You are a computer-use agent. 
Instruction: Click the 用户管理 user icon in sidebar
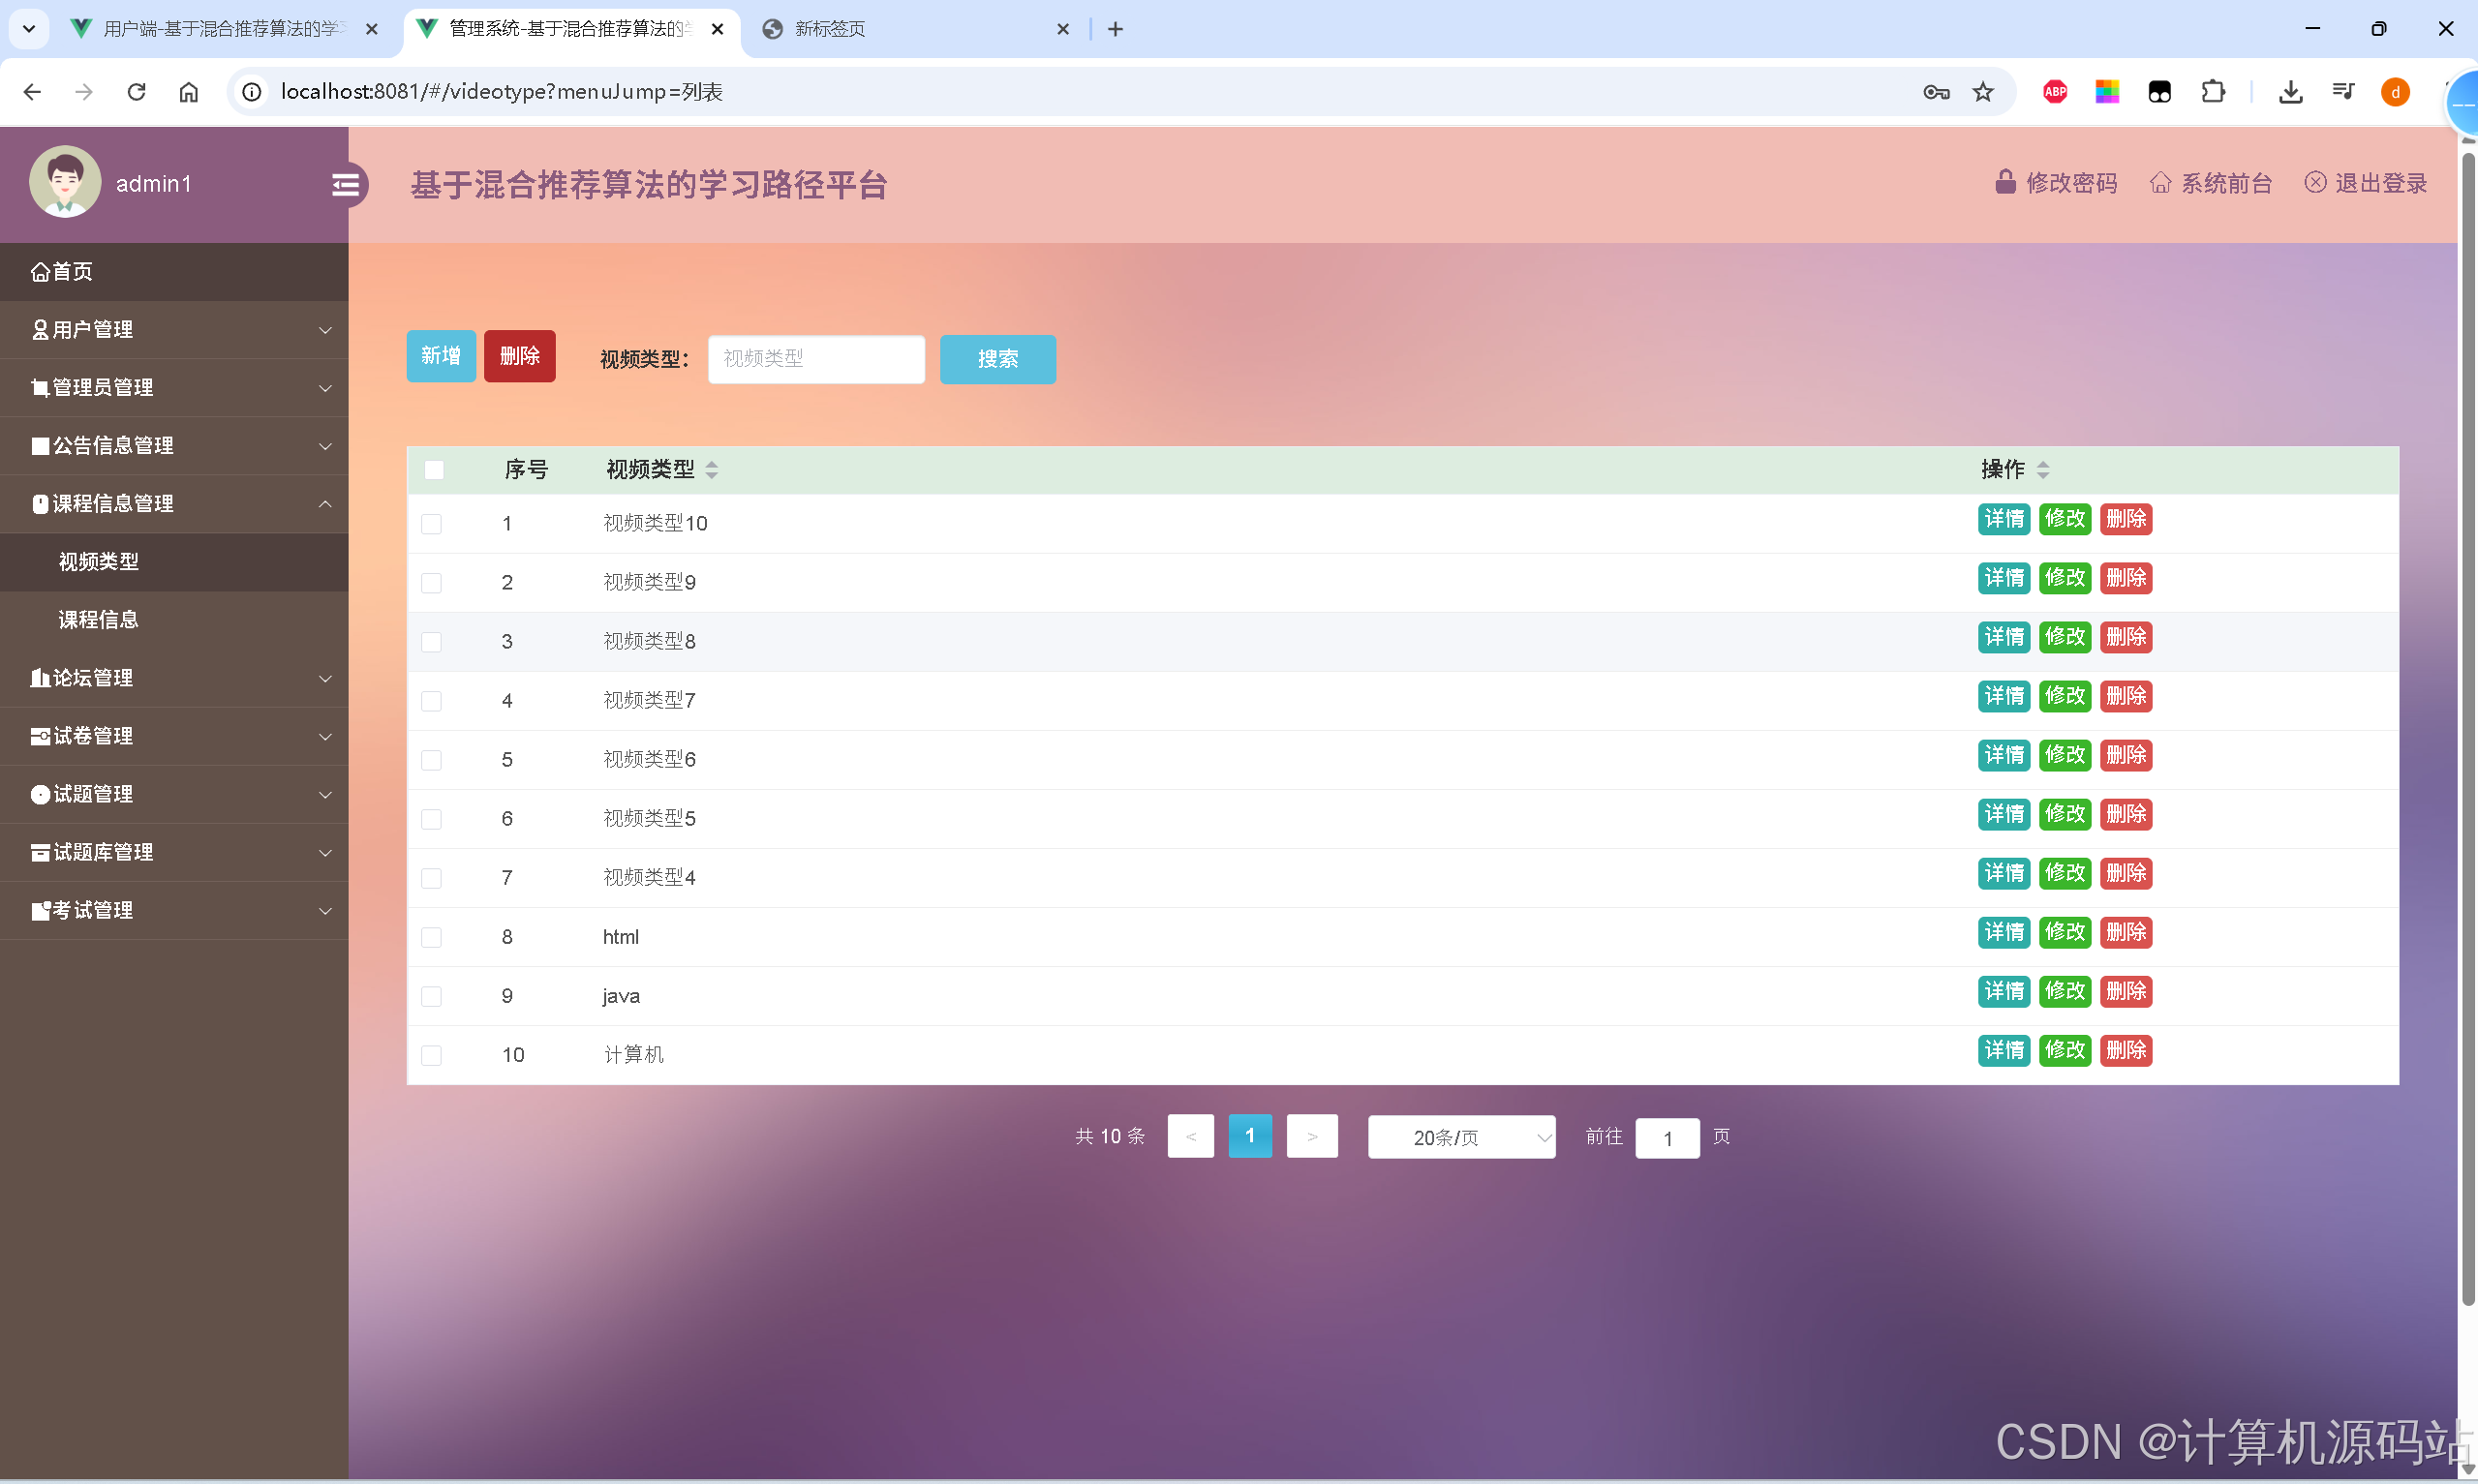click(40, 329)
